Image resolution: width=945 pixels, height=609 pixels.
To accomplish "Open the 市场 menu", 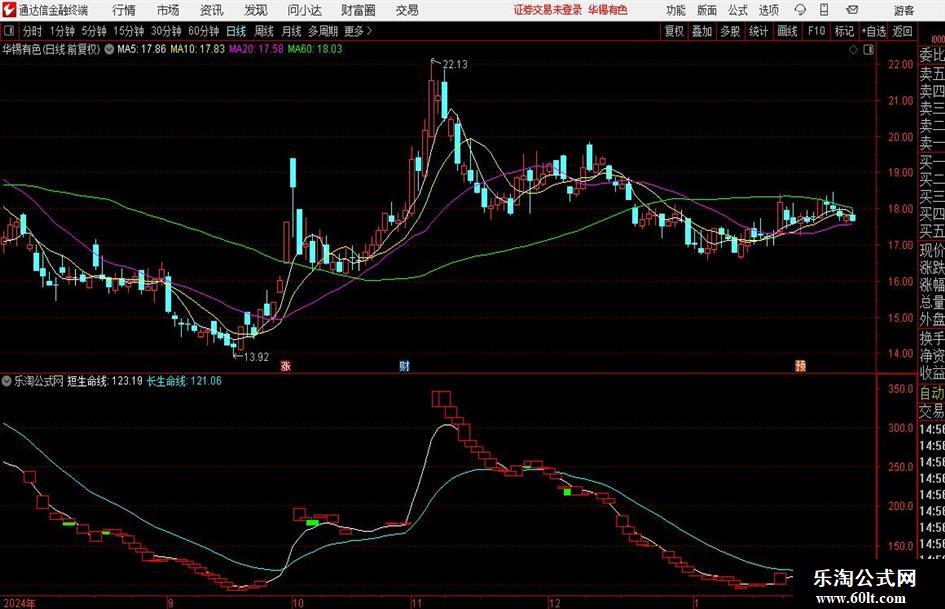I will (x=168, y=10).
